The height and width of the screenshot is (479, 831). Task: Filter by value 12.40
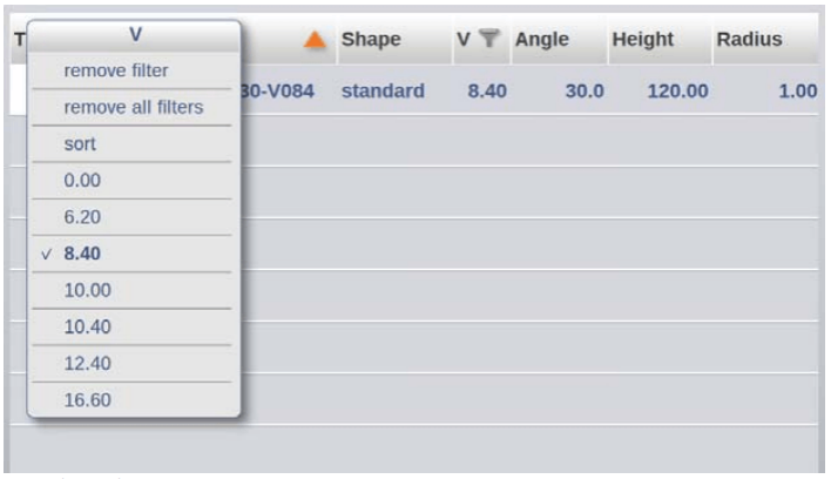87,363
